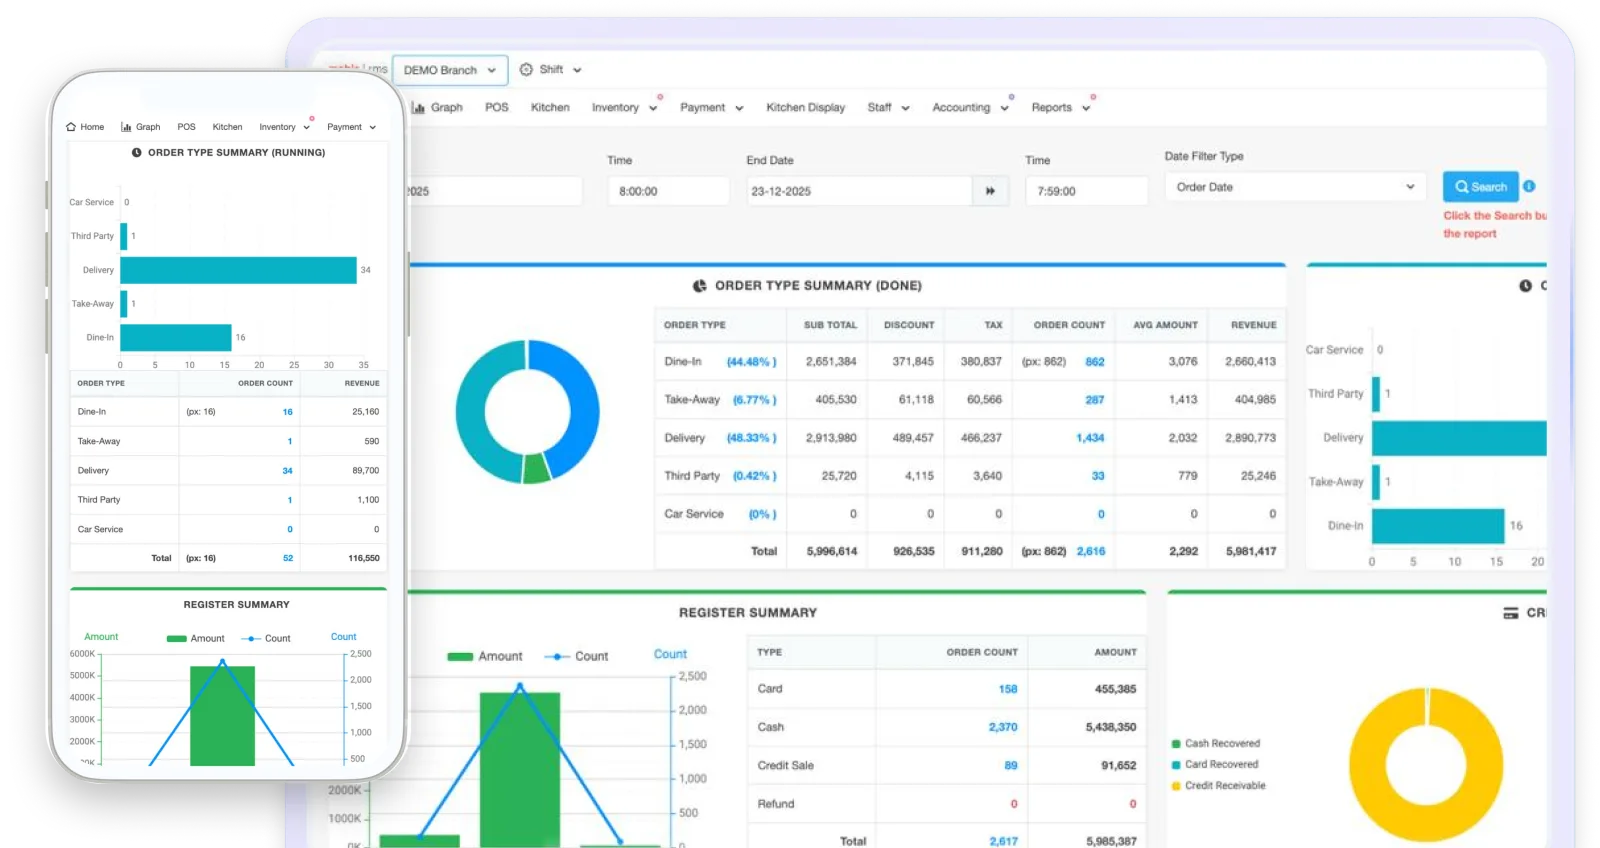Open Kitchen on the phone nav bar

[x=227, y=127]
